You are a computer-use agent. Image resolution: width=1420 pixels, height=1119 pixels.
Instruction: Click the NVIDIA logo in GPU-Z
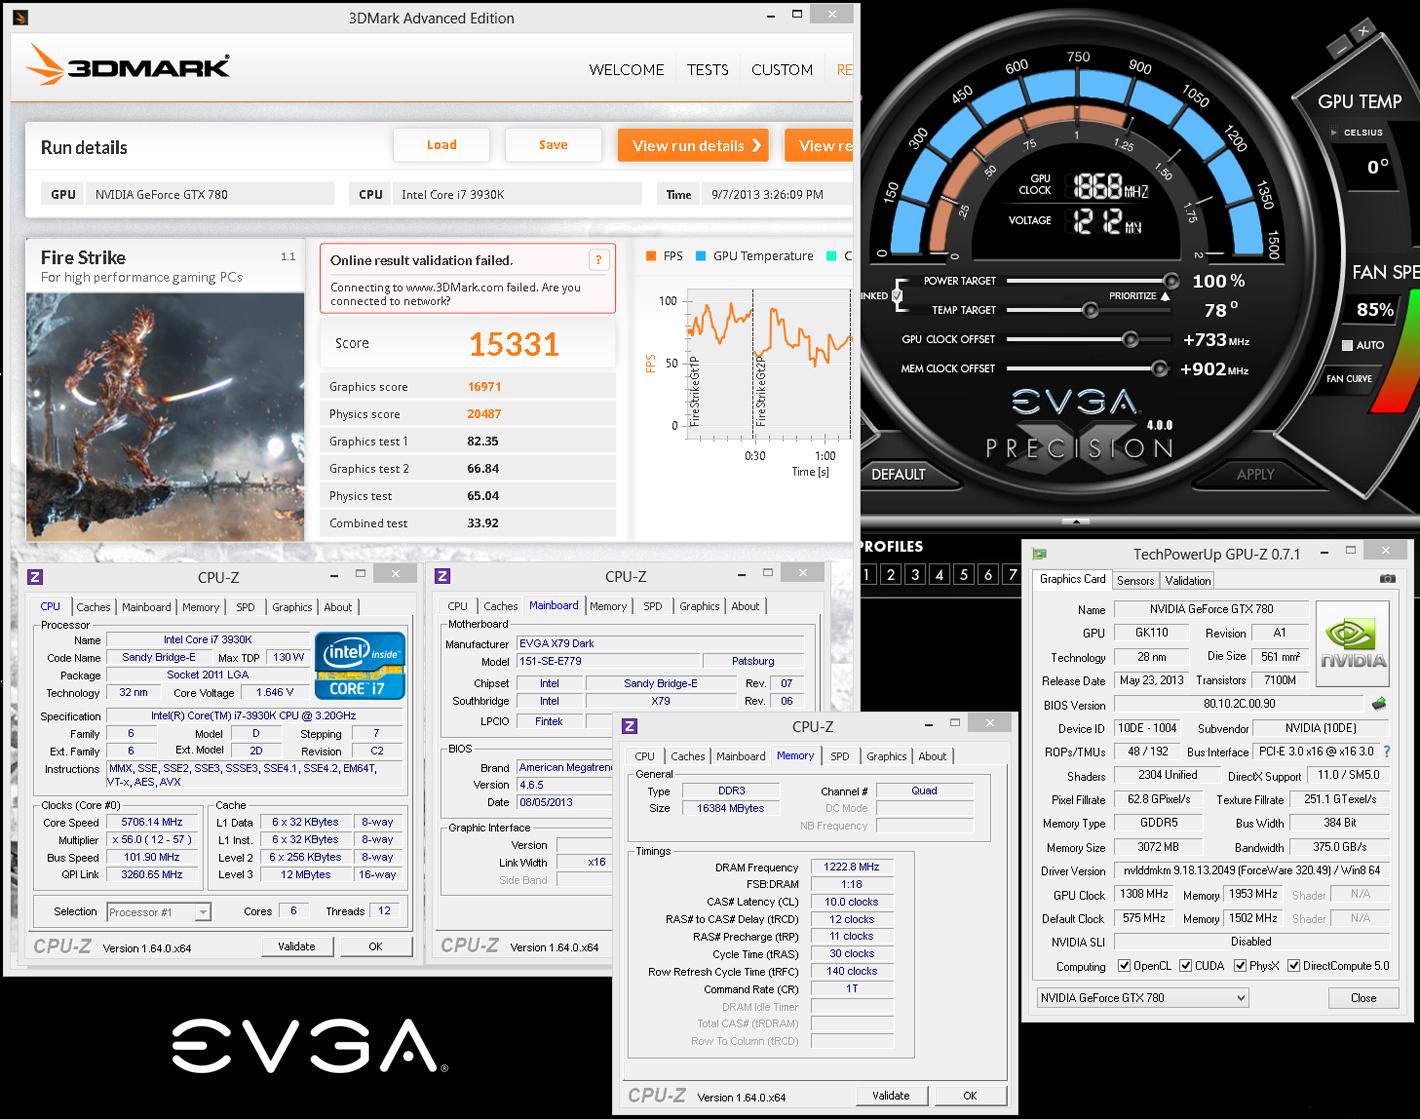pos(1353,644)
